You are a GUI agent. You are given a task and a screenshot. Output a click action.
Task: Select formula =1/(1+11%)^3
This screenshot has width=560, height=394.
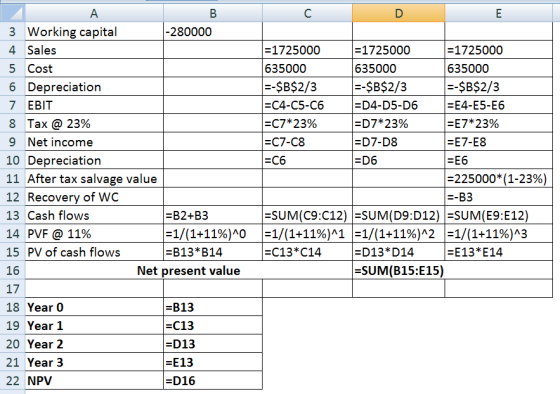(499, 234)
